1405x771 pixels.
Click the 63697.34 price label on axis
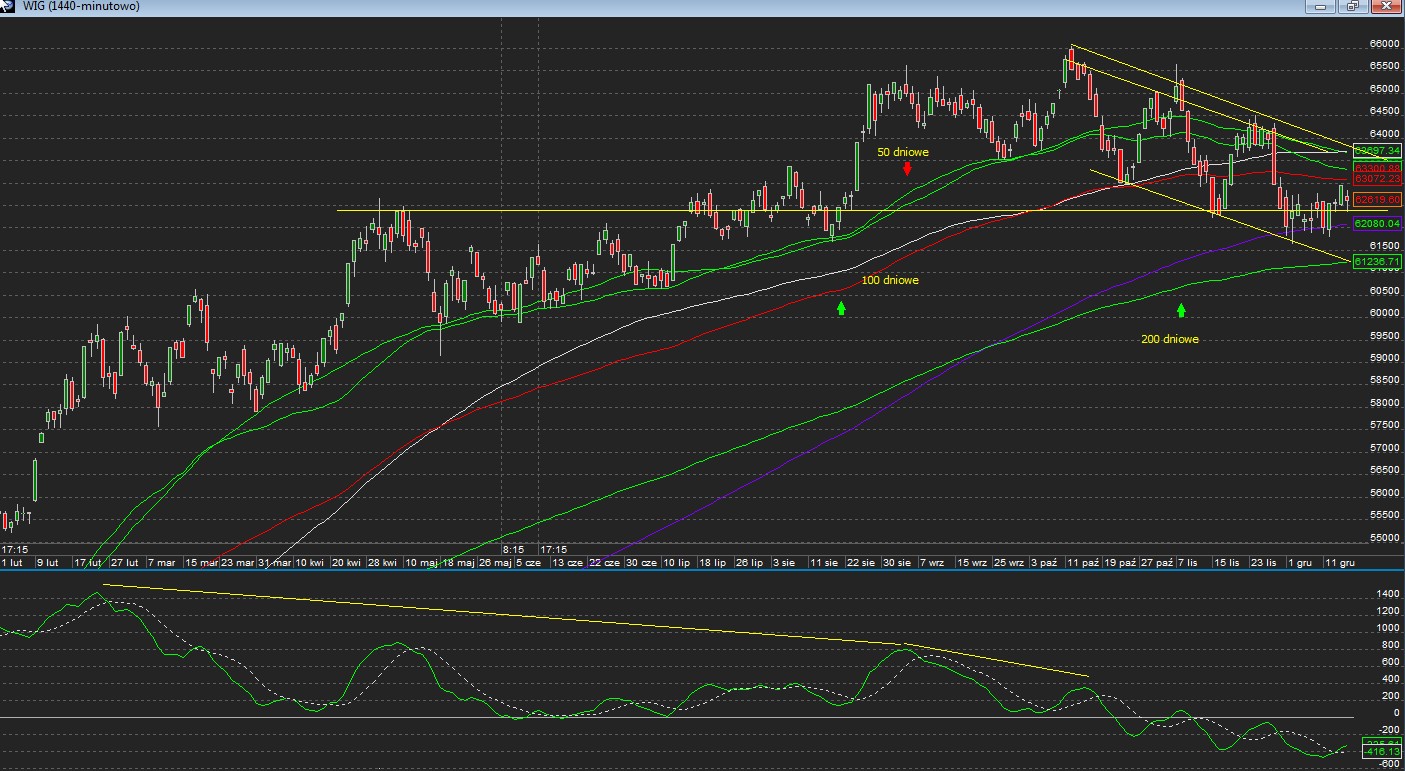(1377, 150)
